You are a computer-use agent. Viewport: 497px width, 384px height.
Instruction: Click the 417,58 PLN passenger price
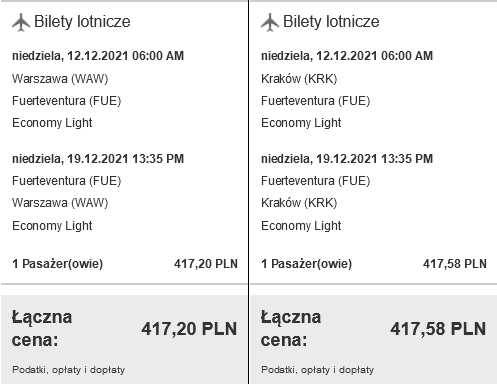point(455,264)
